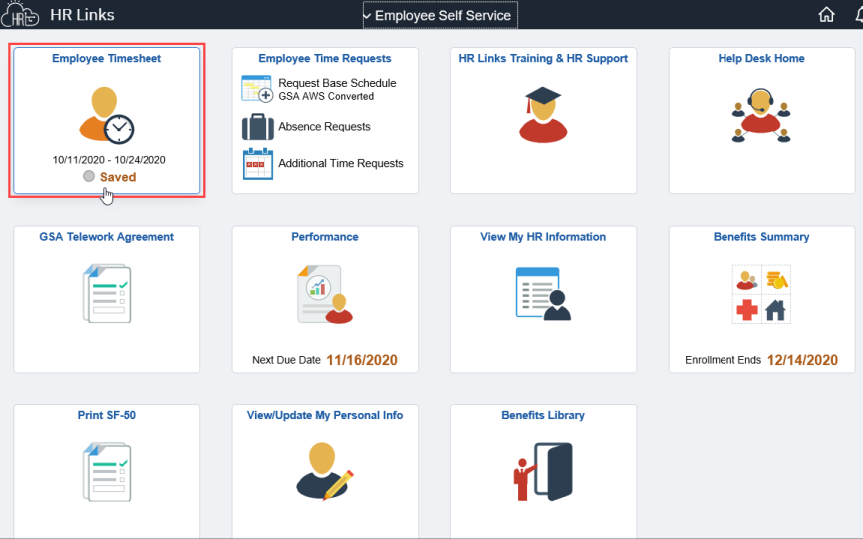
Task: Click the GSA AWS Converted text
Action: coord(326,96)
